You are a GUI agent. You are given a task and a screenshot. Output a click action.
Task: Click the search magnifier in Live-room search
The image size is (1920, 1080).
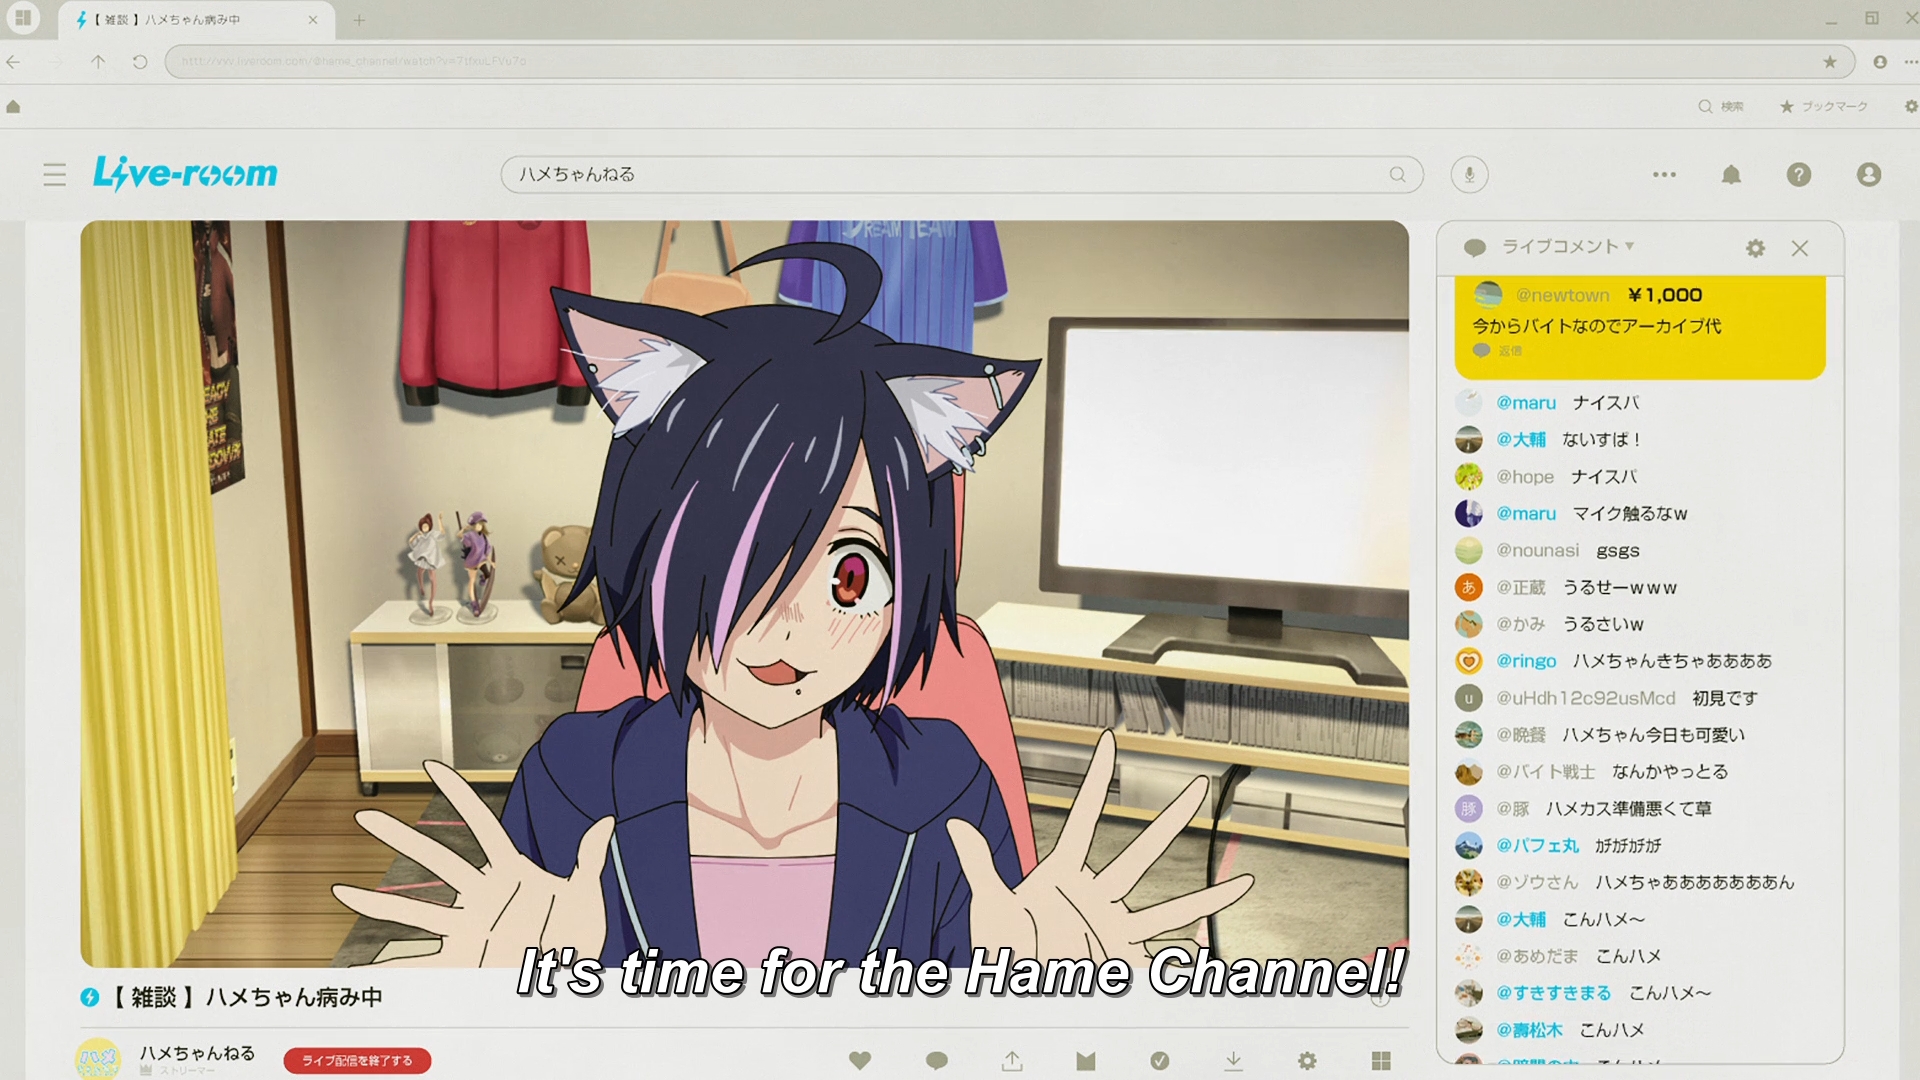click(x=1398, y=175)
